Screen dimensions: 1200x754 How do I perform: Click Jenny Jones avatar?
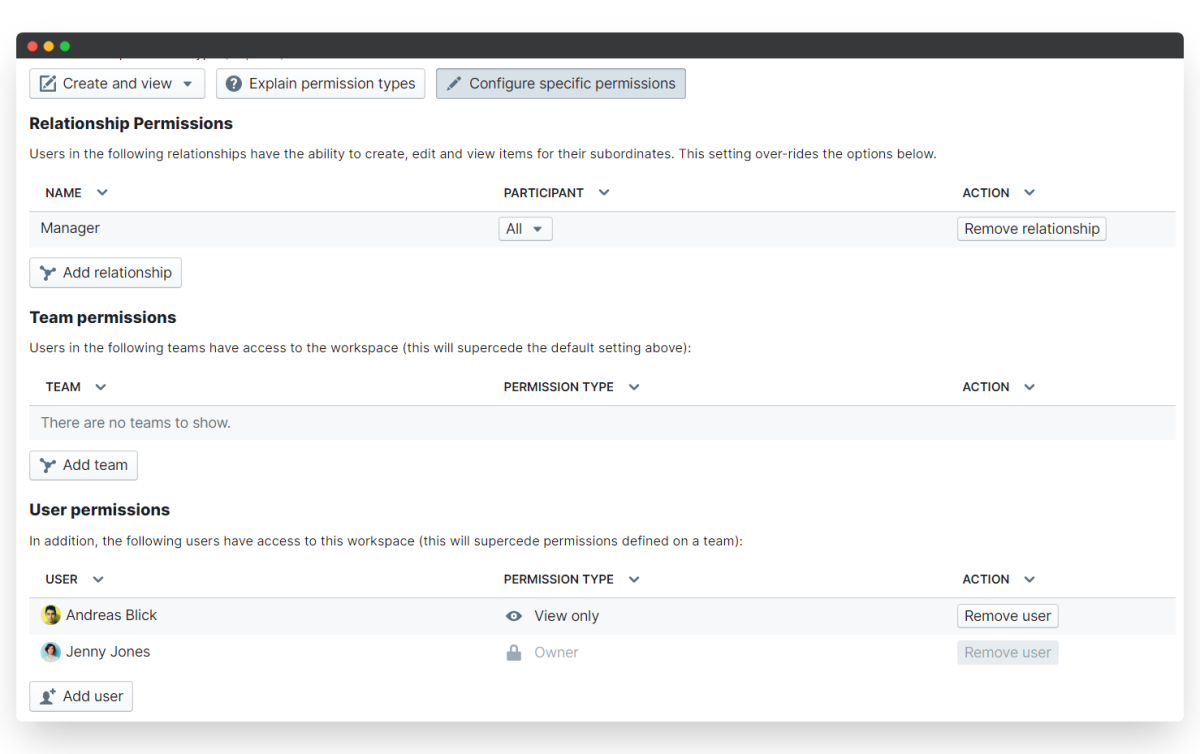[51, 652]
